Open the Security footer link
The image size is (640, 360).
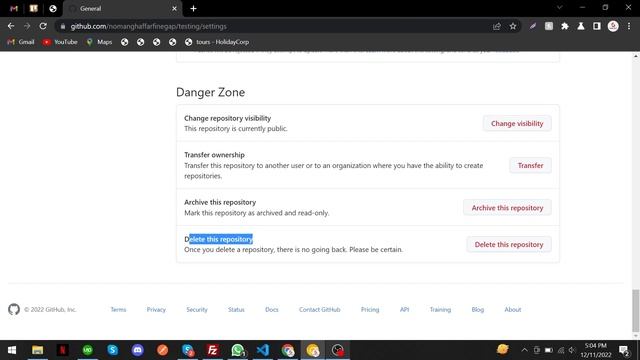point(197,309)
